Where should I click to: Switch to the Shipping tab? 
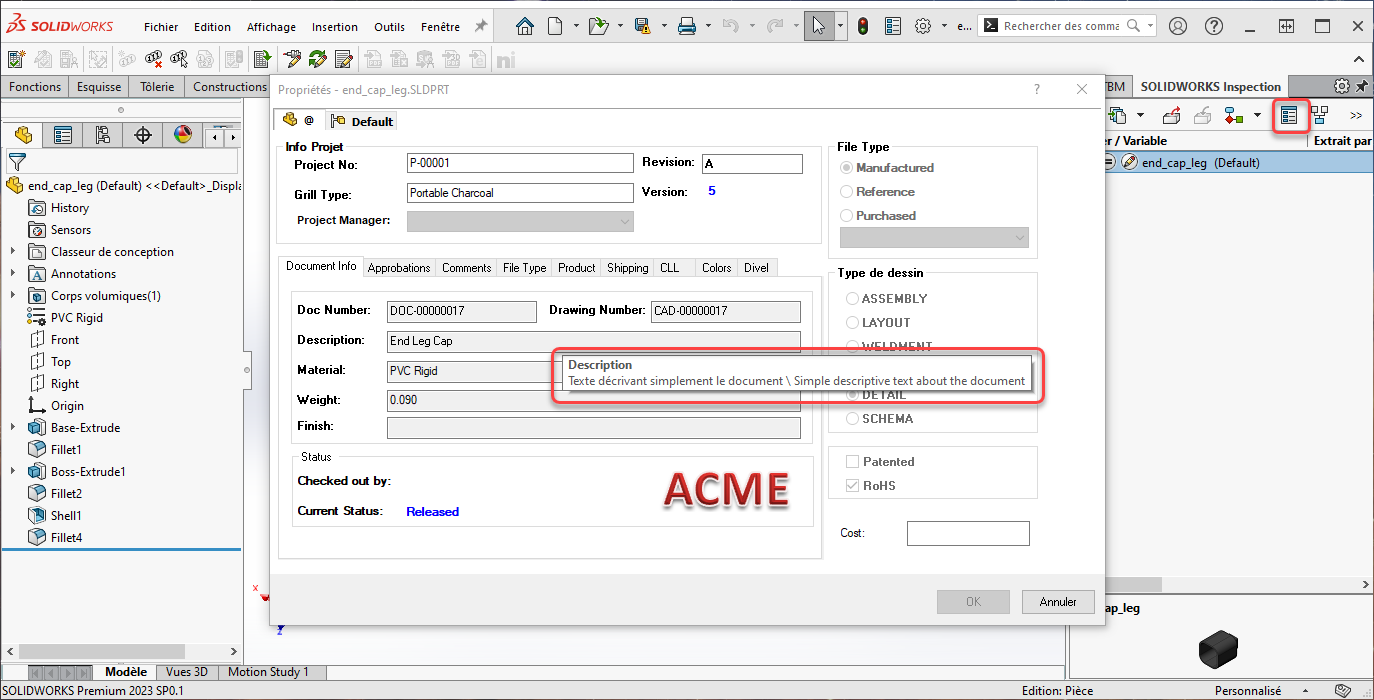pos(628,268)
